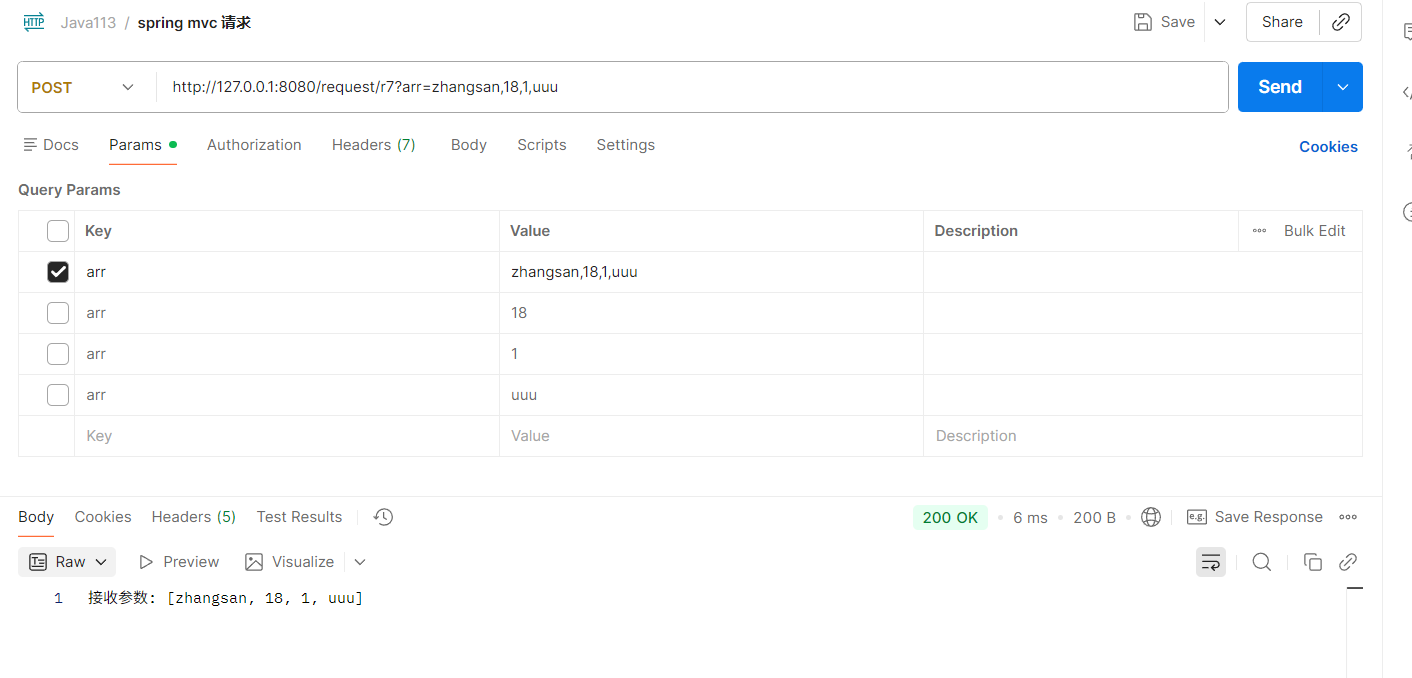Open response Headers (5) tab
The image size is (1412, 678).
(x=194, y=517)
